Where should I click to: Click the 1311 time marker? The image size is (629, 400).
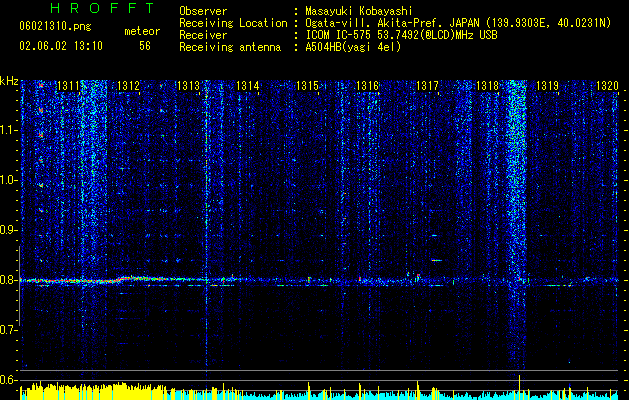[68, 86]
